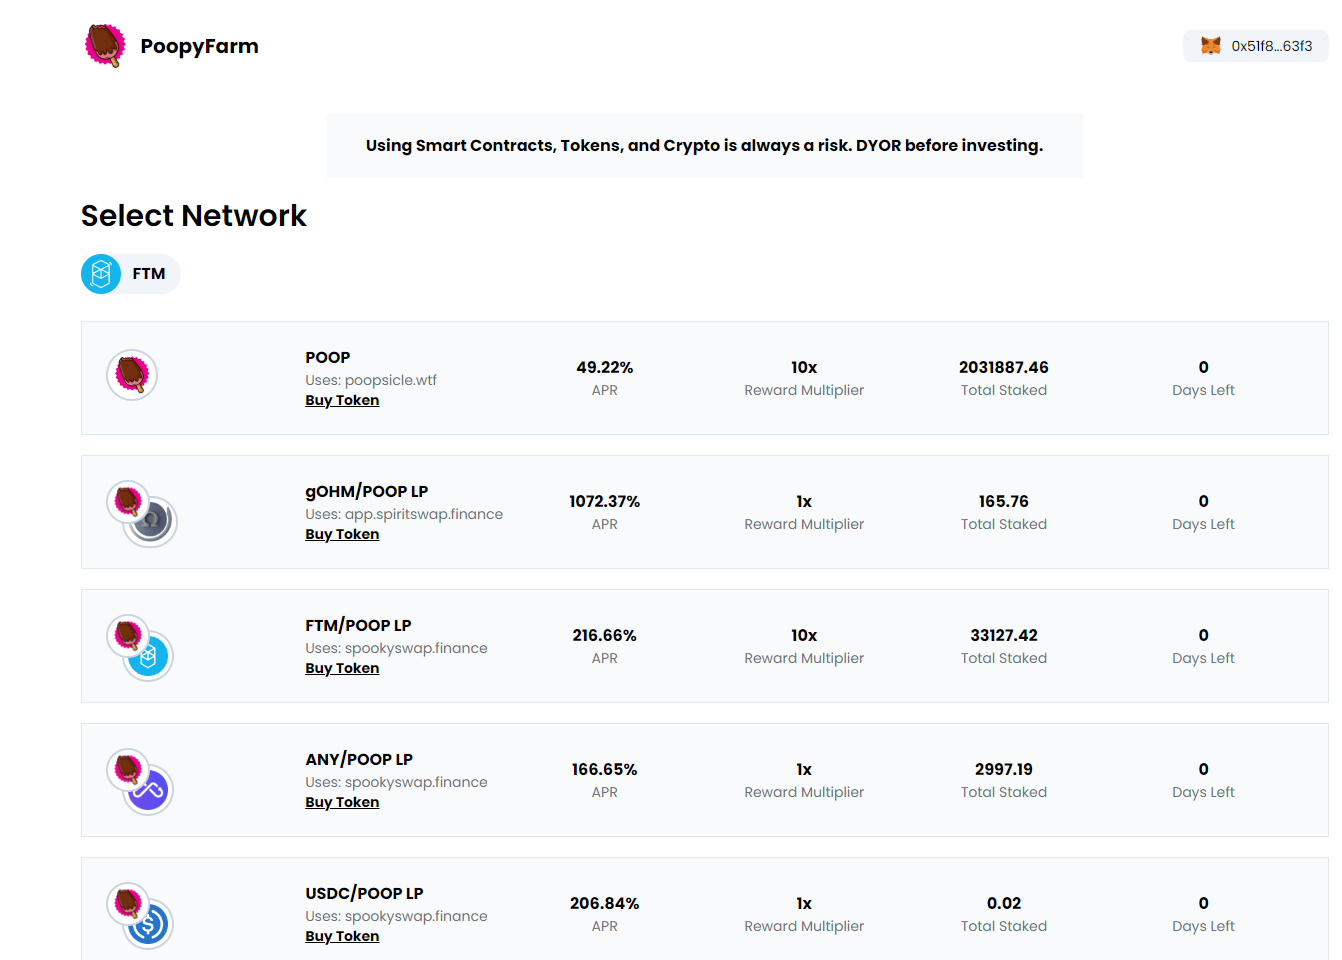Click the POOP pool token icon
1342x960 pixels.
(132, 375)
